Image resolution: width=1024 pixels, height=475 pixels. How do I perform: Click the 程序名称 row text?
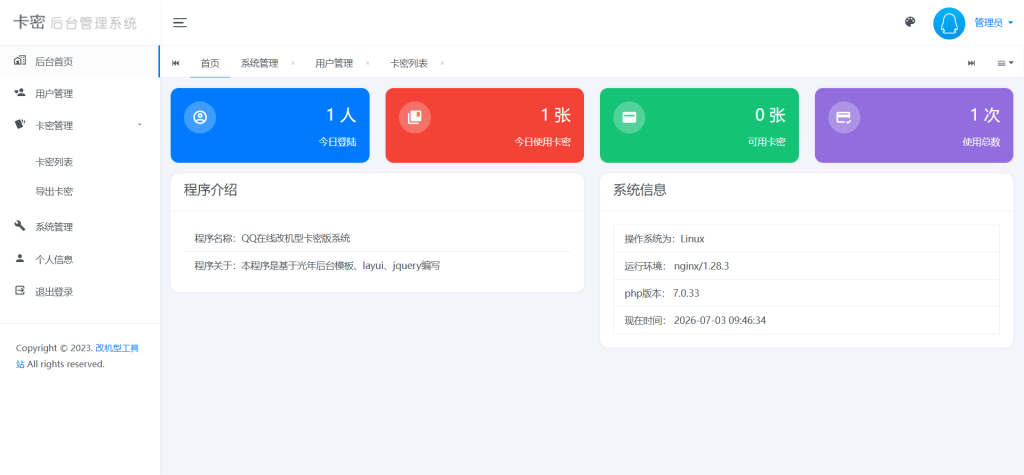pos(272,238)
